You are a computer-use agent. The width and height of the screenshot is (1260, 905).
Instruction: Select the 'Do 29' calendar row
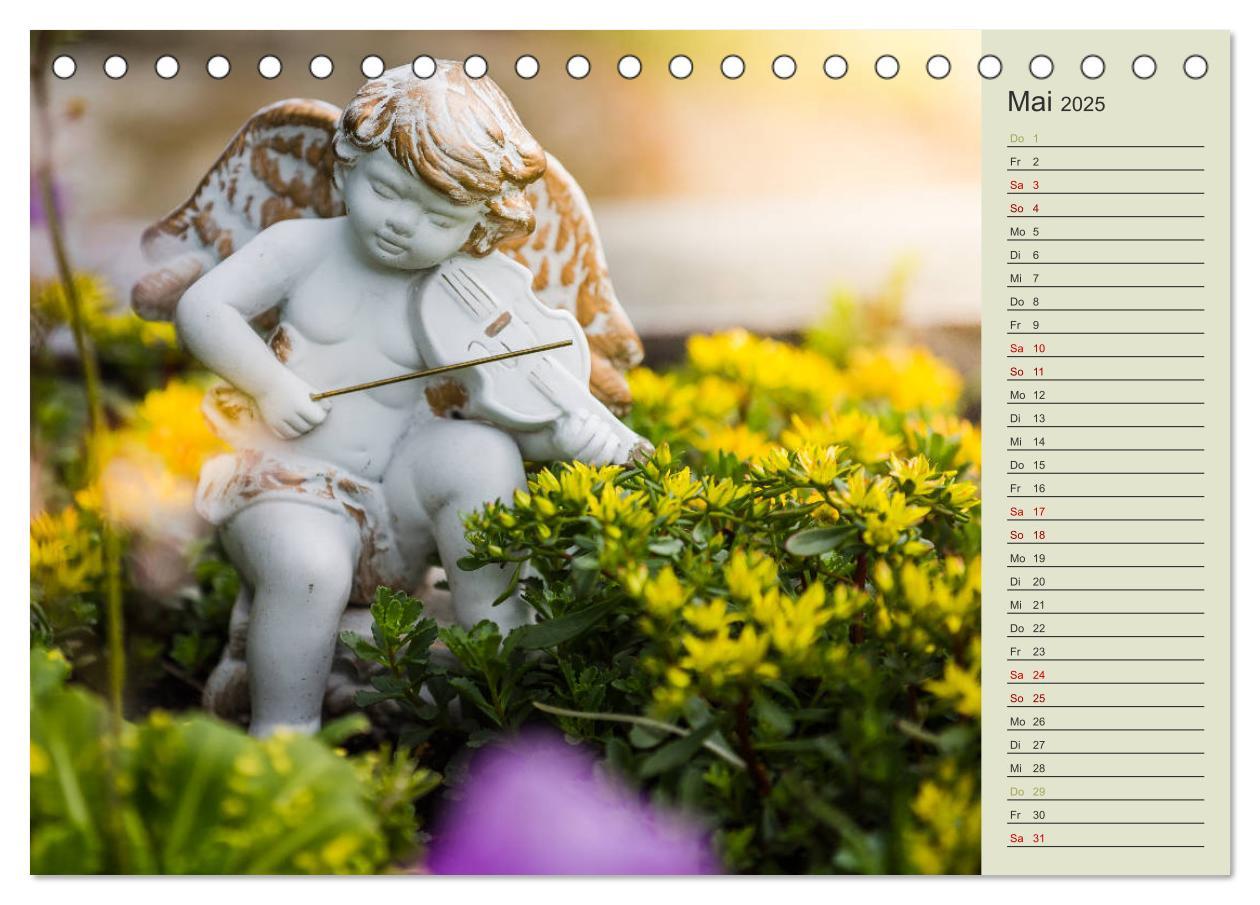1105,791
